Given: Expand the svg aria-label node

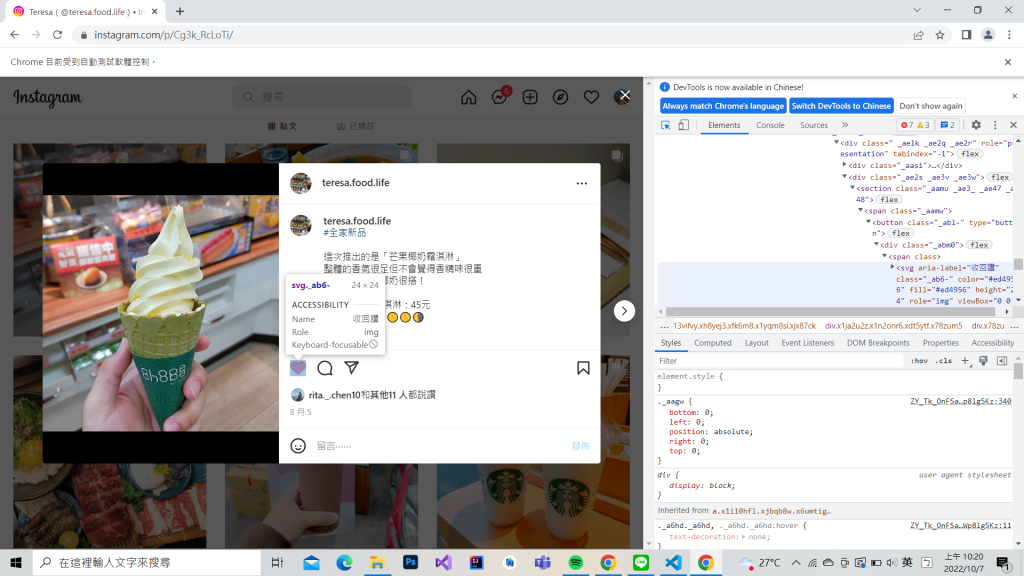Looking at the screenshot, I should point(893,268).
